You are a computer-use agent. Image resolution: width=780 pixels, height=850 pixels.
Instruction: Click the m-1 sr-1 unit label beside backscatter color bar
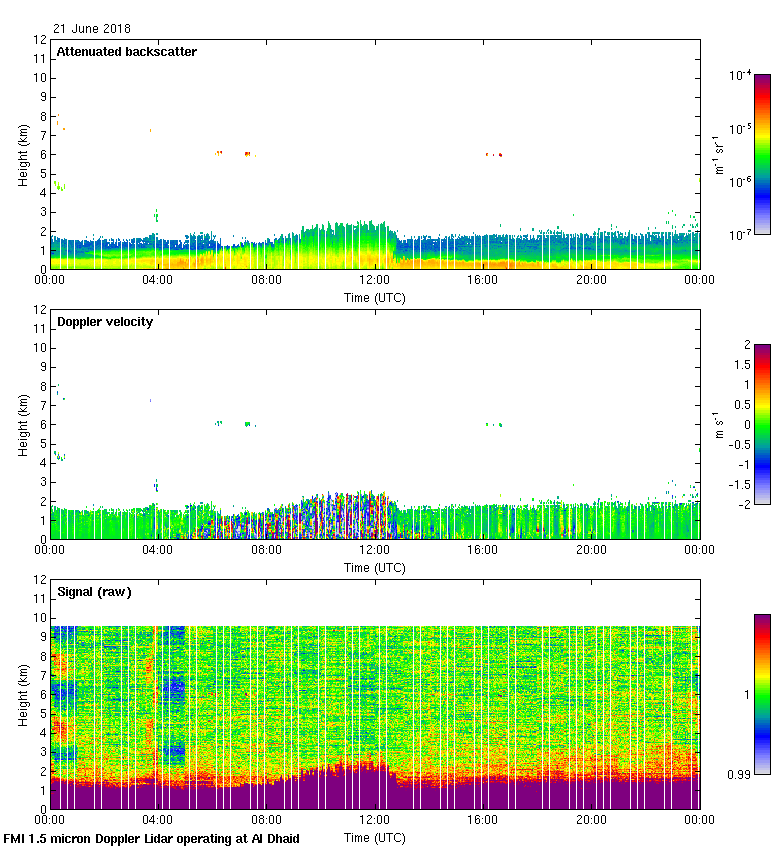[718, 154]
